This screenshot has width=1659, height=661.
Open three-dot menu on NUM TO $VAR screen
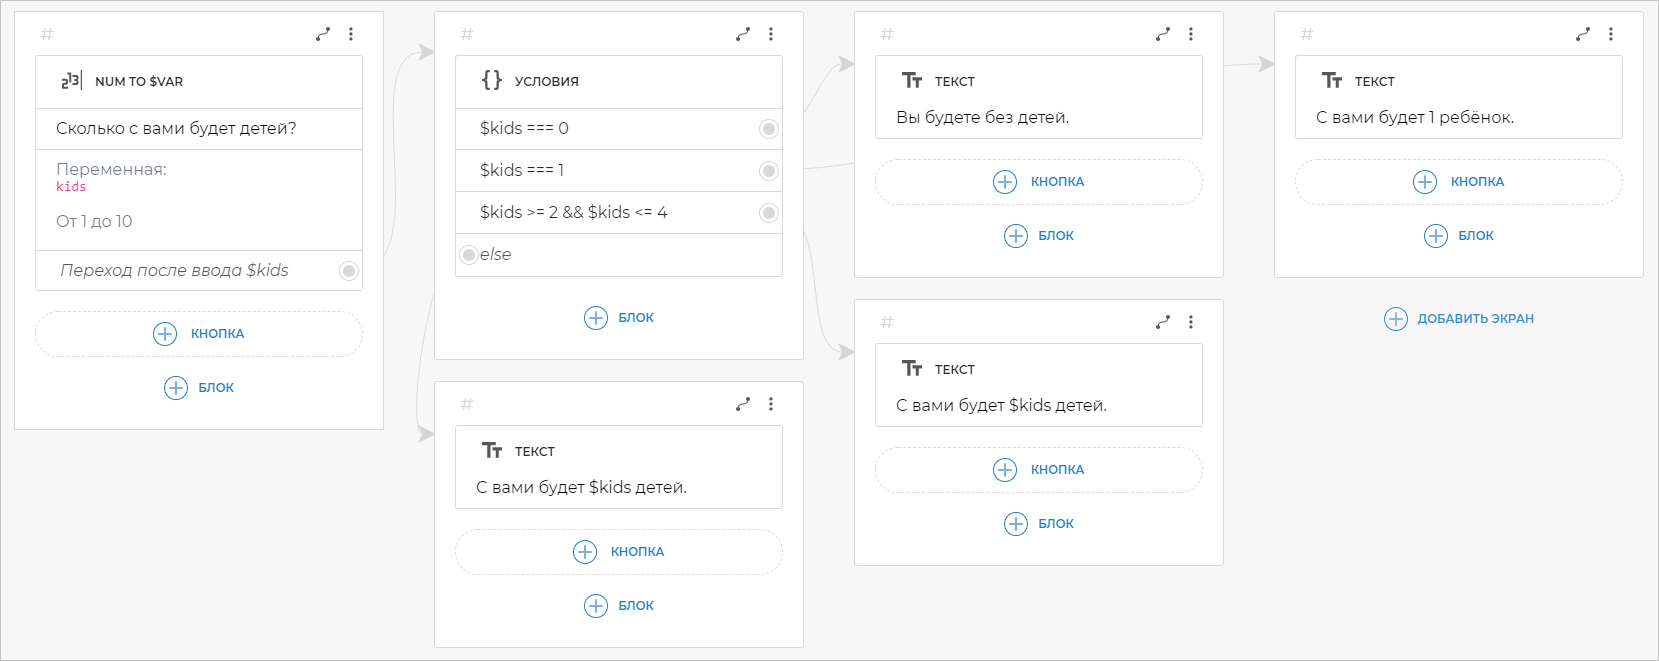pos(351,34)
